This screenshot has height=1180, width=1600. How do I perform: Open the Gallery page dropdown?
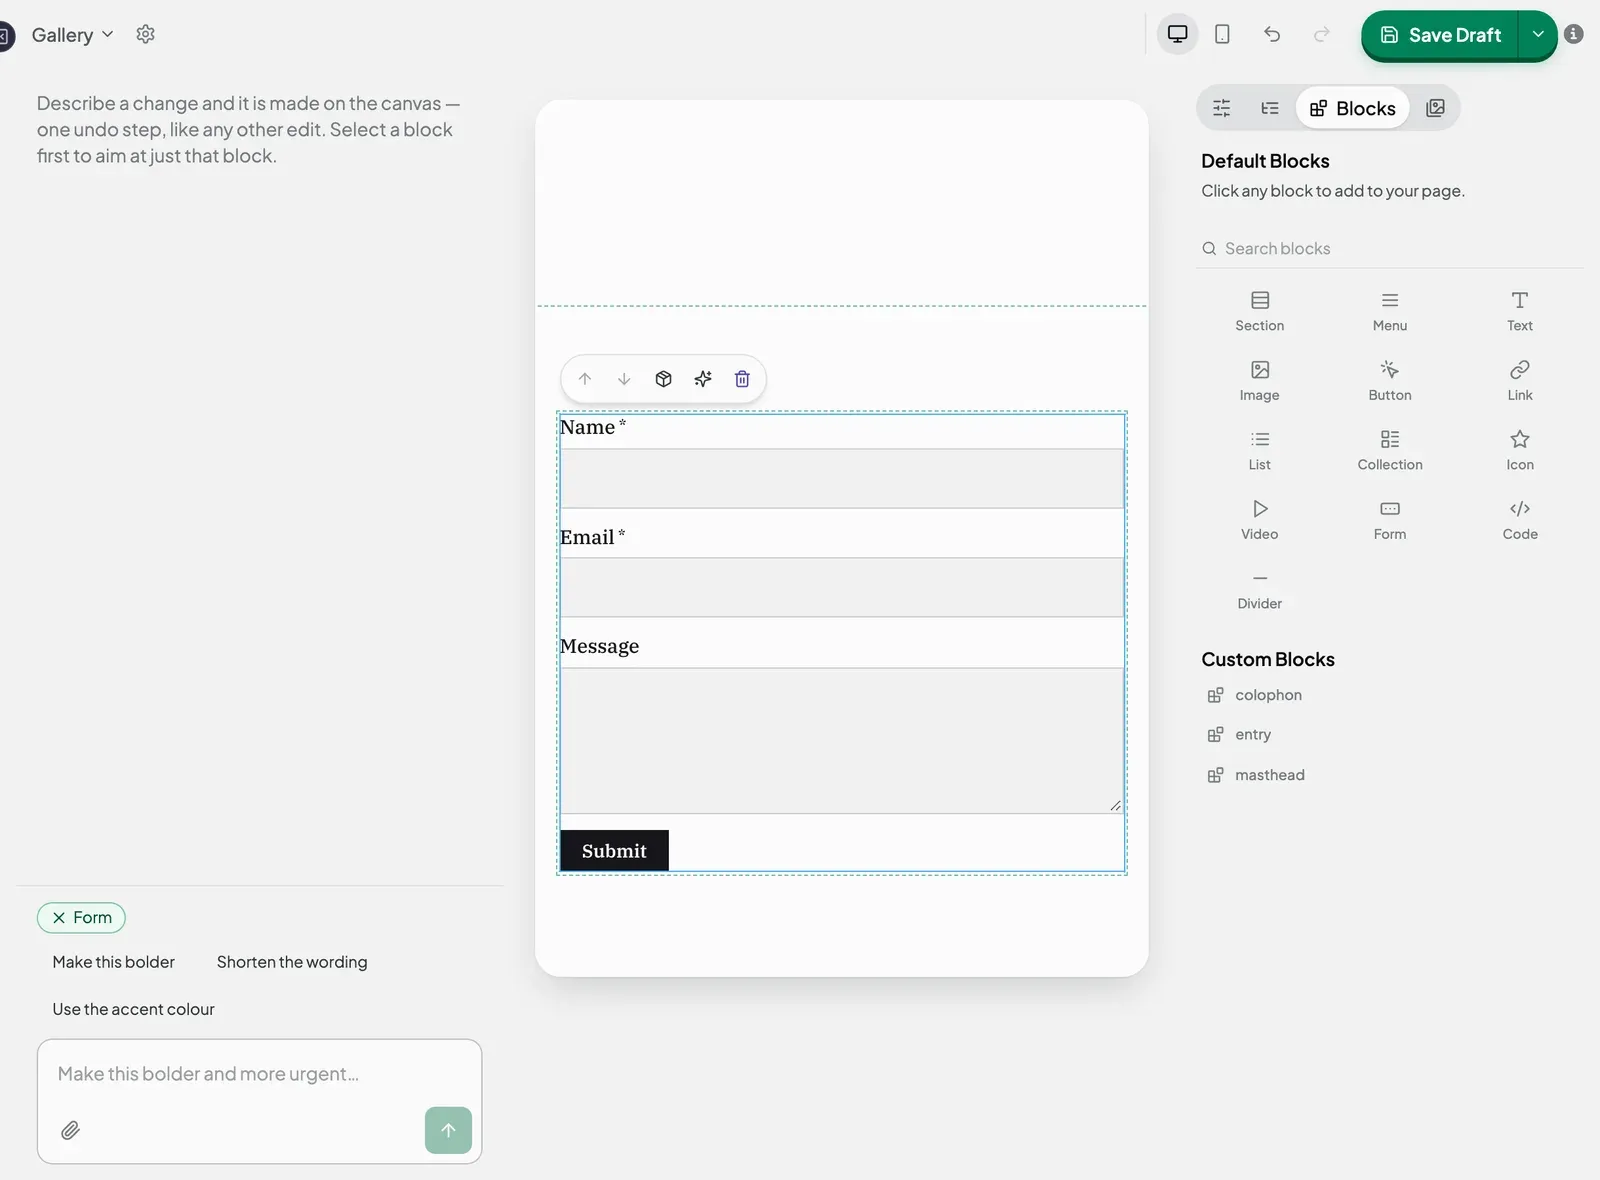(x=72, y=35)
